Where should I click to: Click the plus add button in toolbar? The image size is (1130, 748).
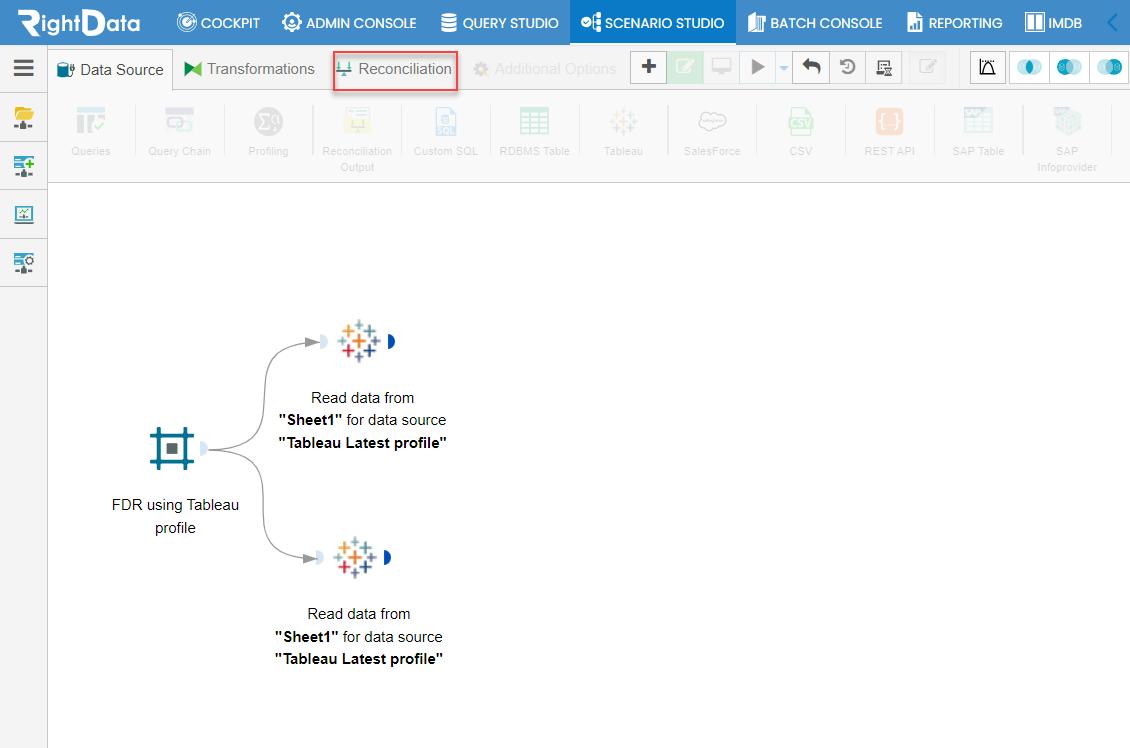click(x=648, y=67)
